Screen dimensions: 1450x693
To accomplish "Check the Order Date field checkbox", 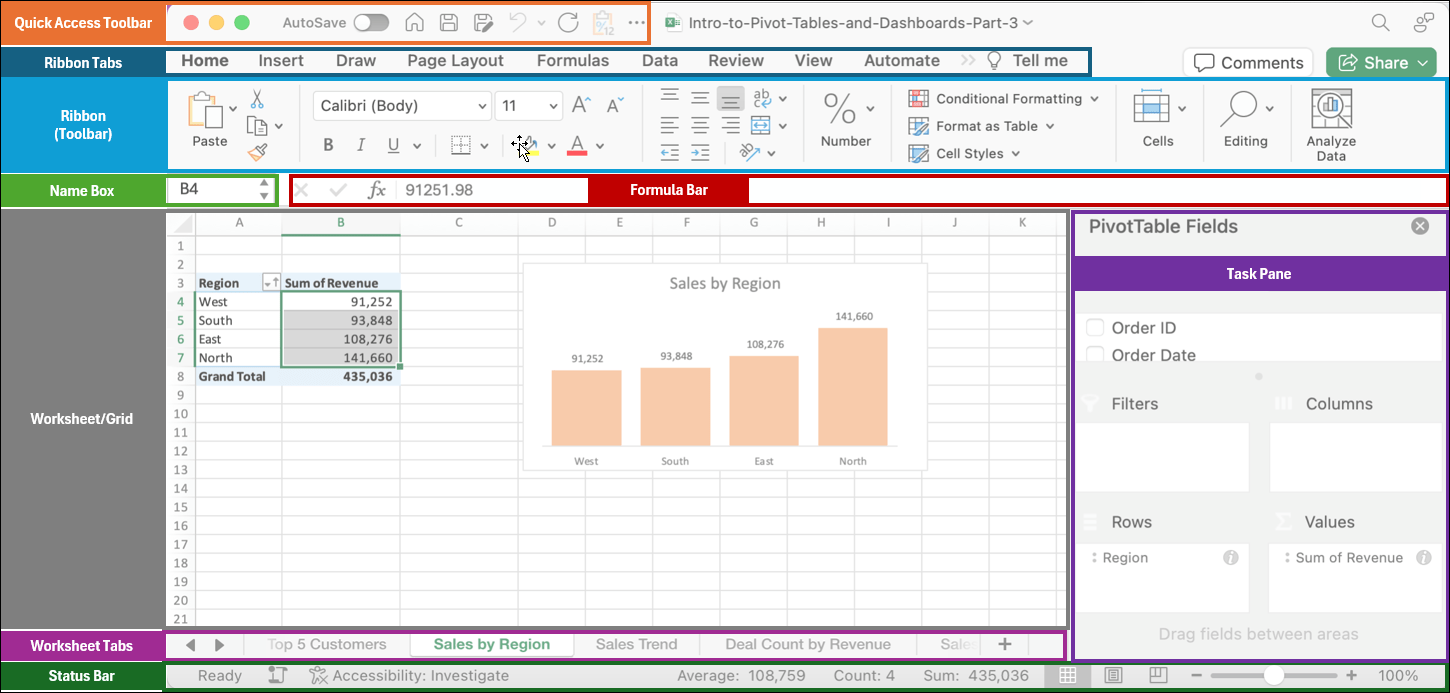I will [1095, 354].
